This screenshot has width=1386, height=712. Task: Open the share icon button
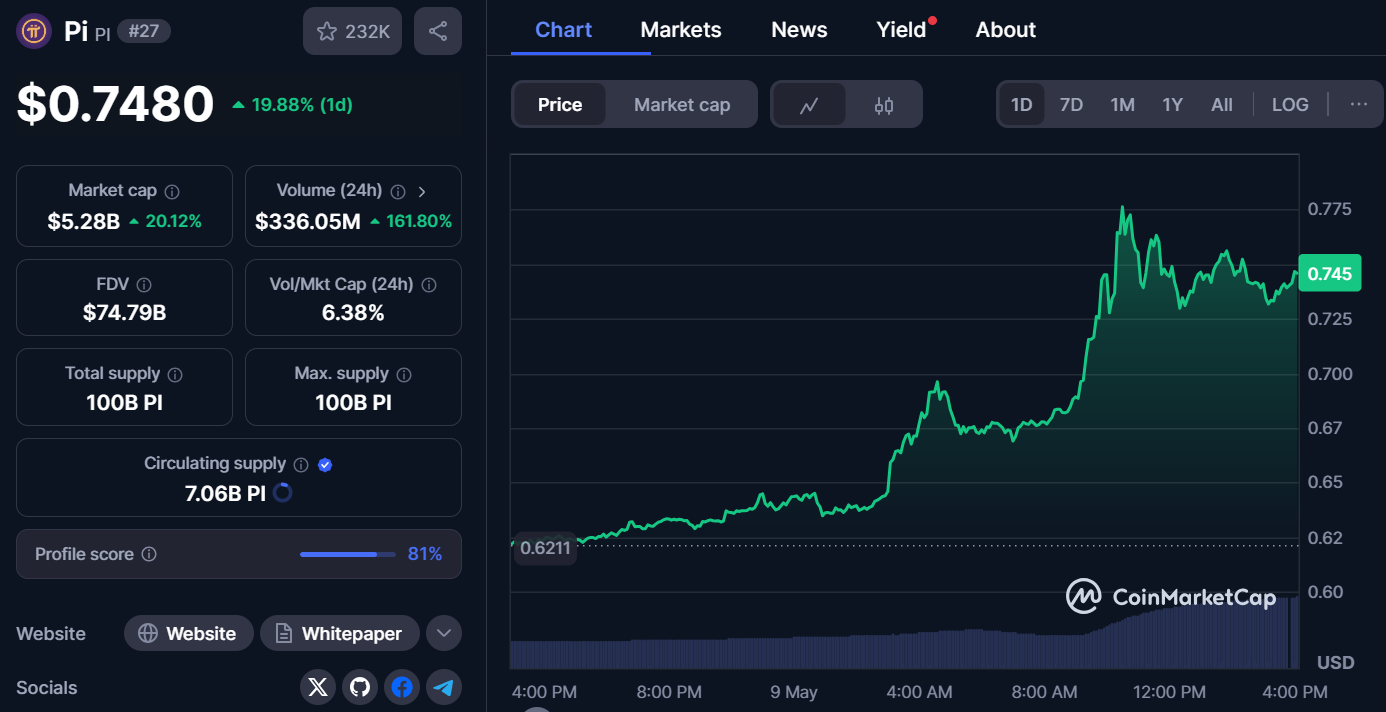click(438, 31)
